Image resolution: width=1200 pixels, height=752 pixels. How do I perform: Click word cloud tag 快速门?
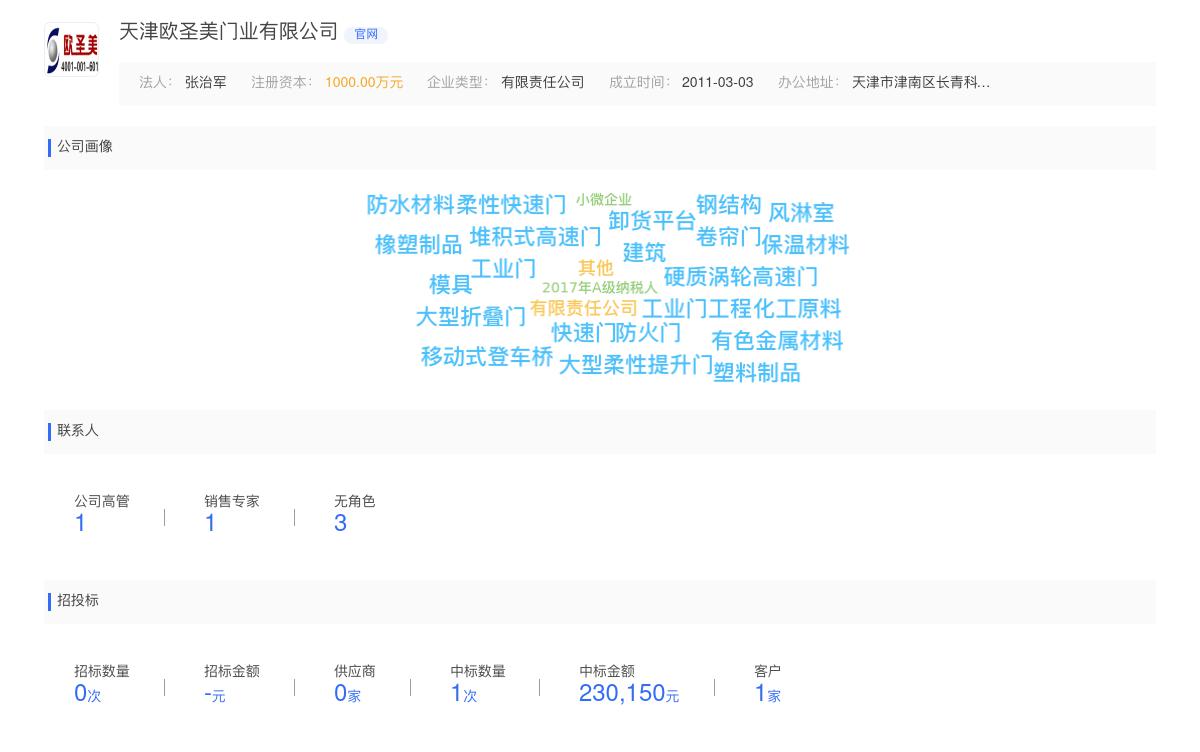[x=584, y=333]
